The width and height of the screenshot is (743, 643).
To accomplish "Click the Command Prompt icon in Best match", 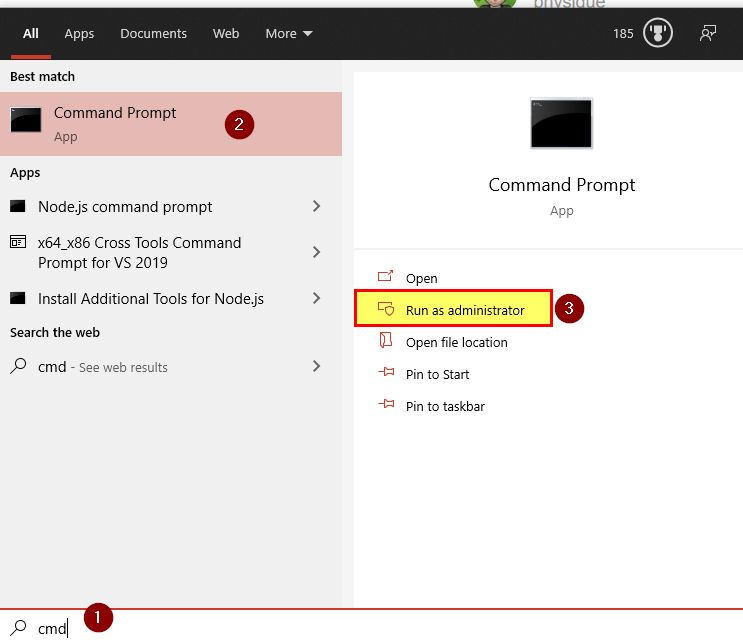I will (26, 121).
